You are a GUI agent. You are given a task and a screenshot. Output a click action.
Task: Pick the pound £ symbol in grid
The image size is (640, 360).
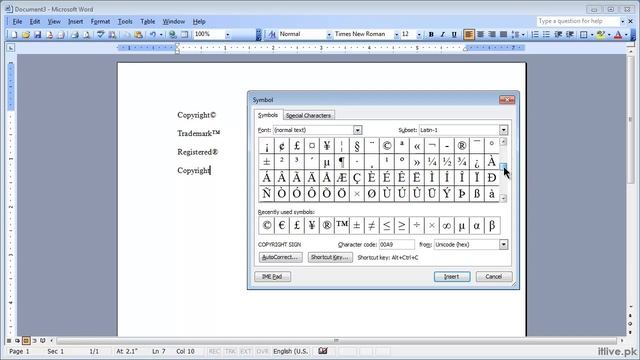click(x=297, y=145)
